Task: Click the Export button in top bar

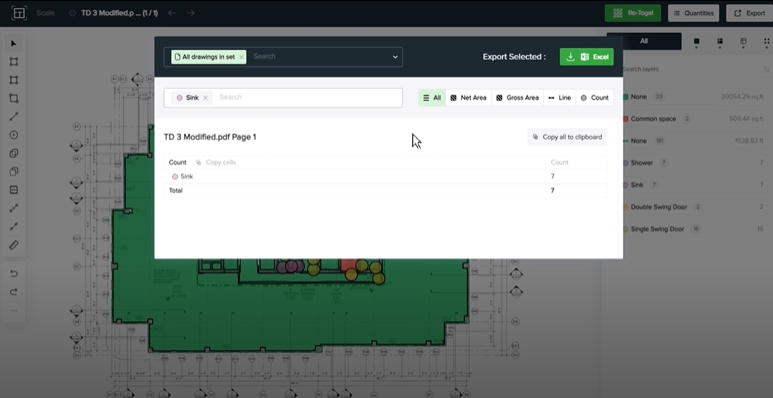Action: click(750, 13)
